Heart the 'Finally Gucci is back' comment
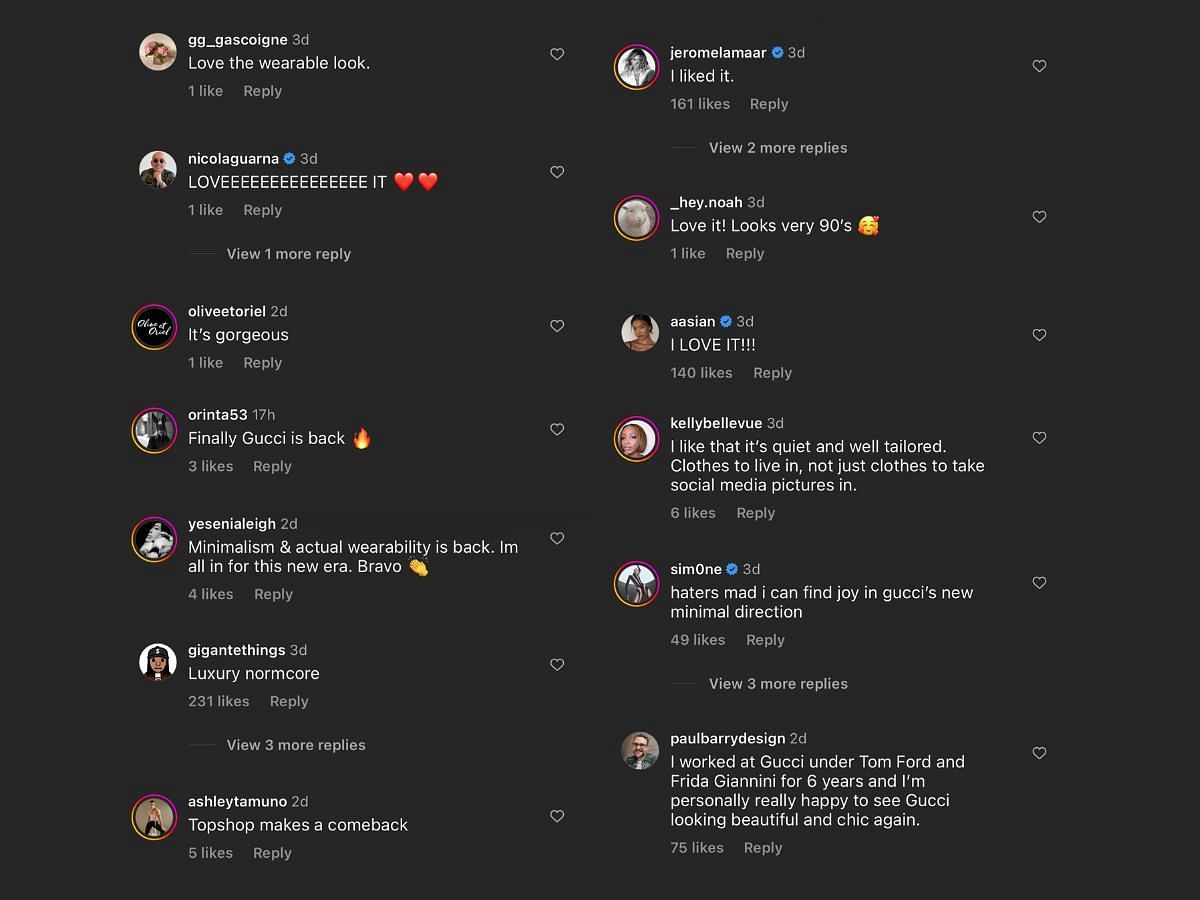Screen dimensions: 1200x900 point(557,429)
